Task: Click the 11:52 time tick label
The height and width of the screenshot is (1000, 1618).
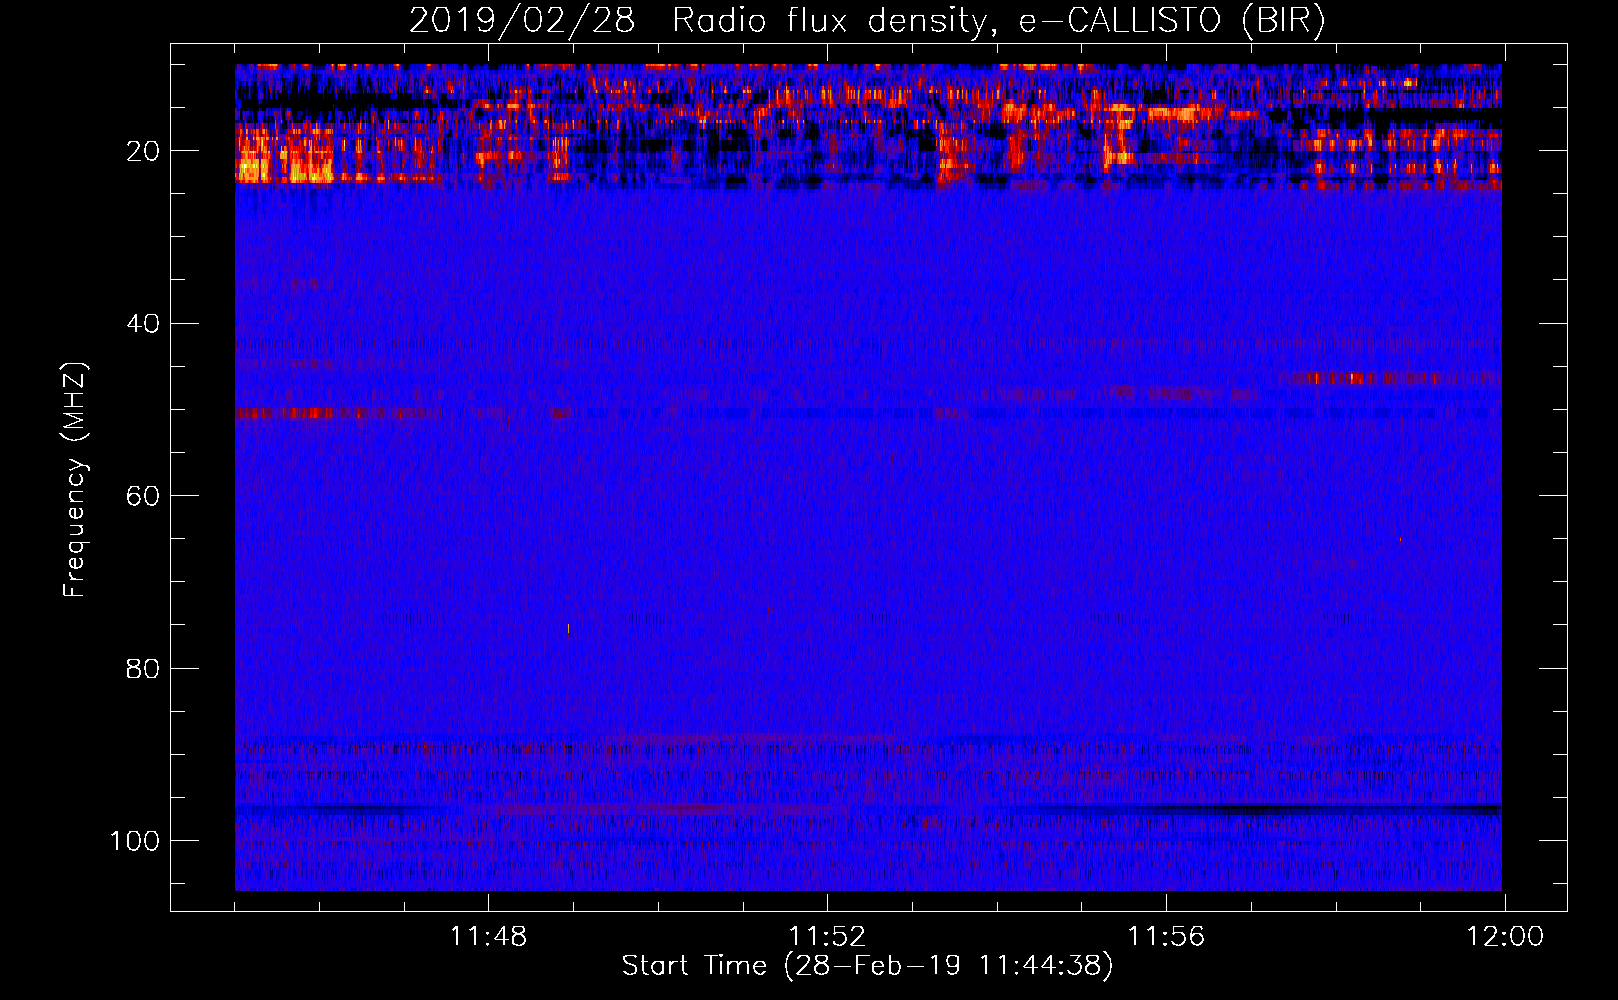Action: (x=827, y=937)
